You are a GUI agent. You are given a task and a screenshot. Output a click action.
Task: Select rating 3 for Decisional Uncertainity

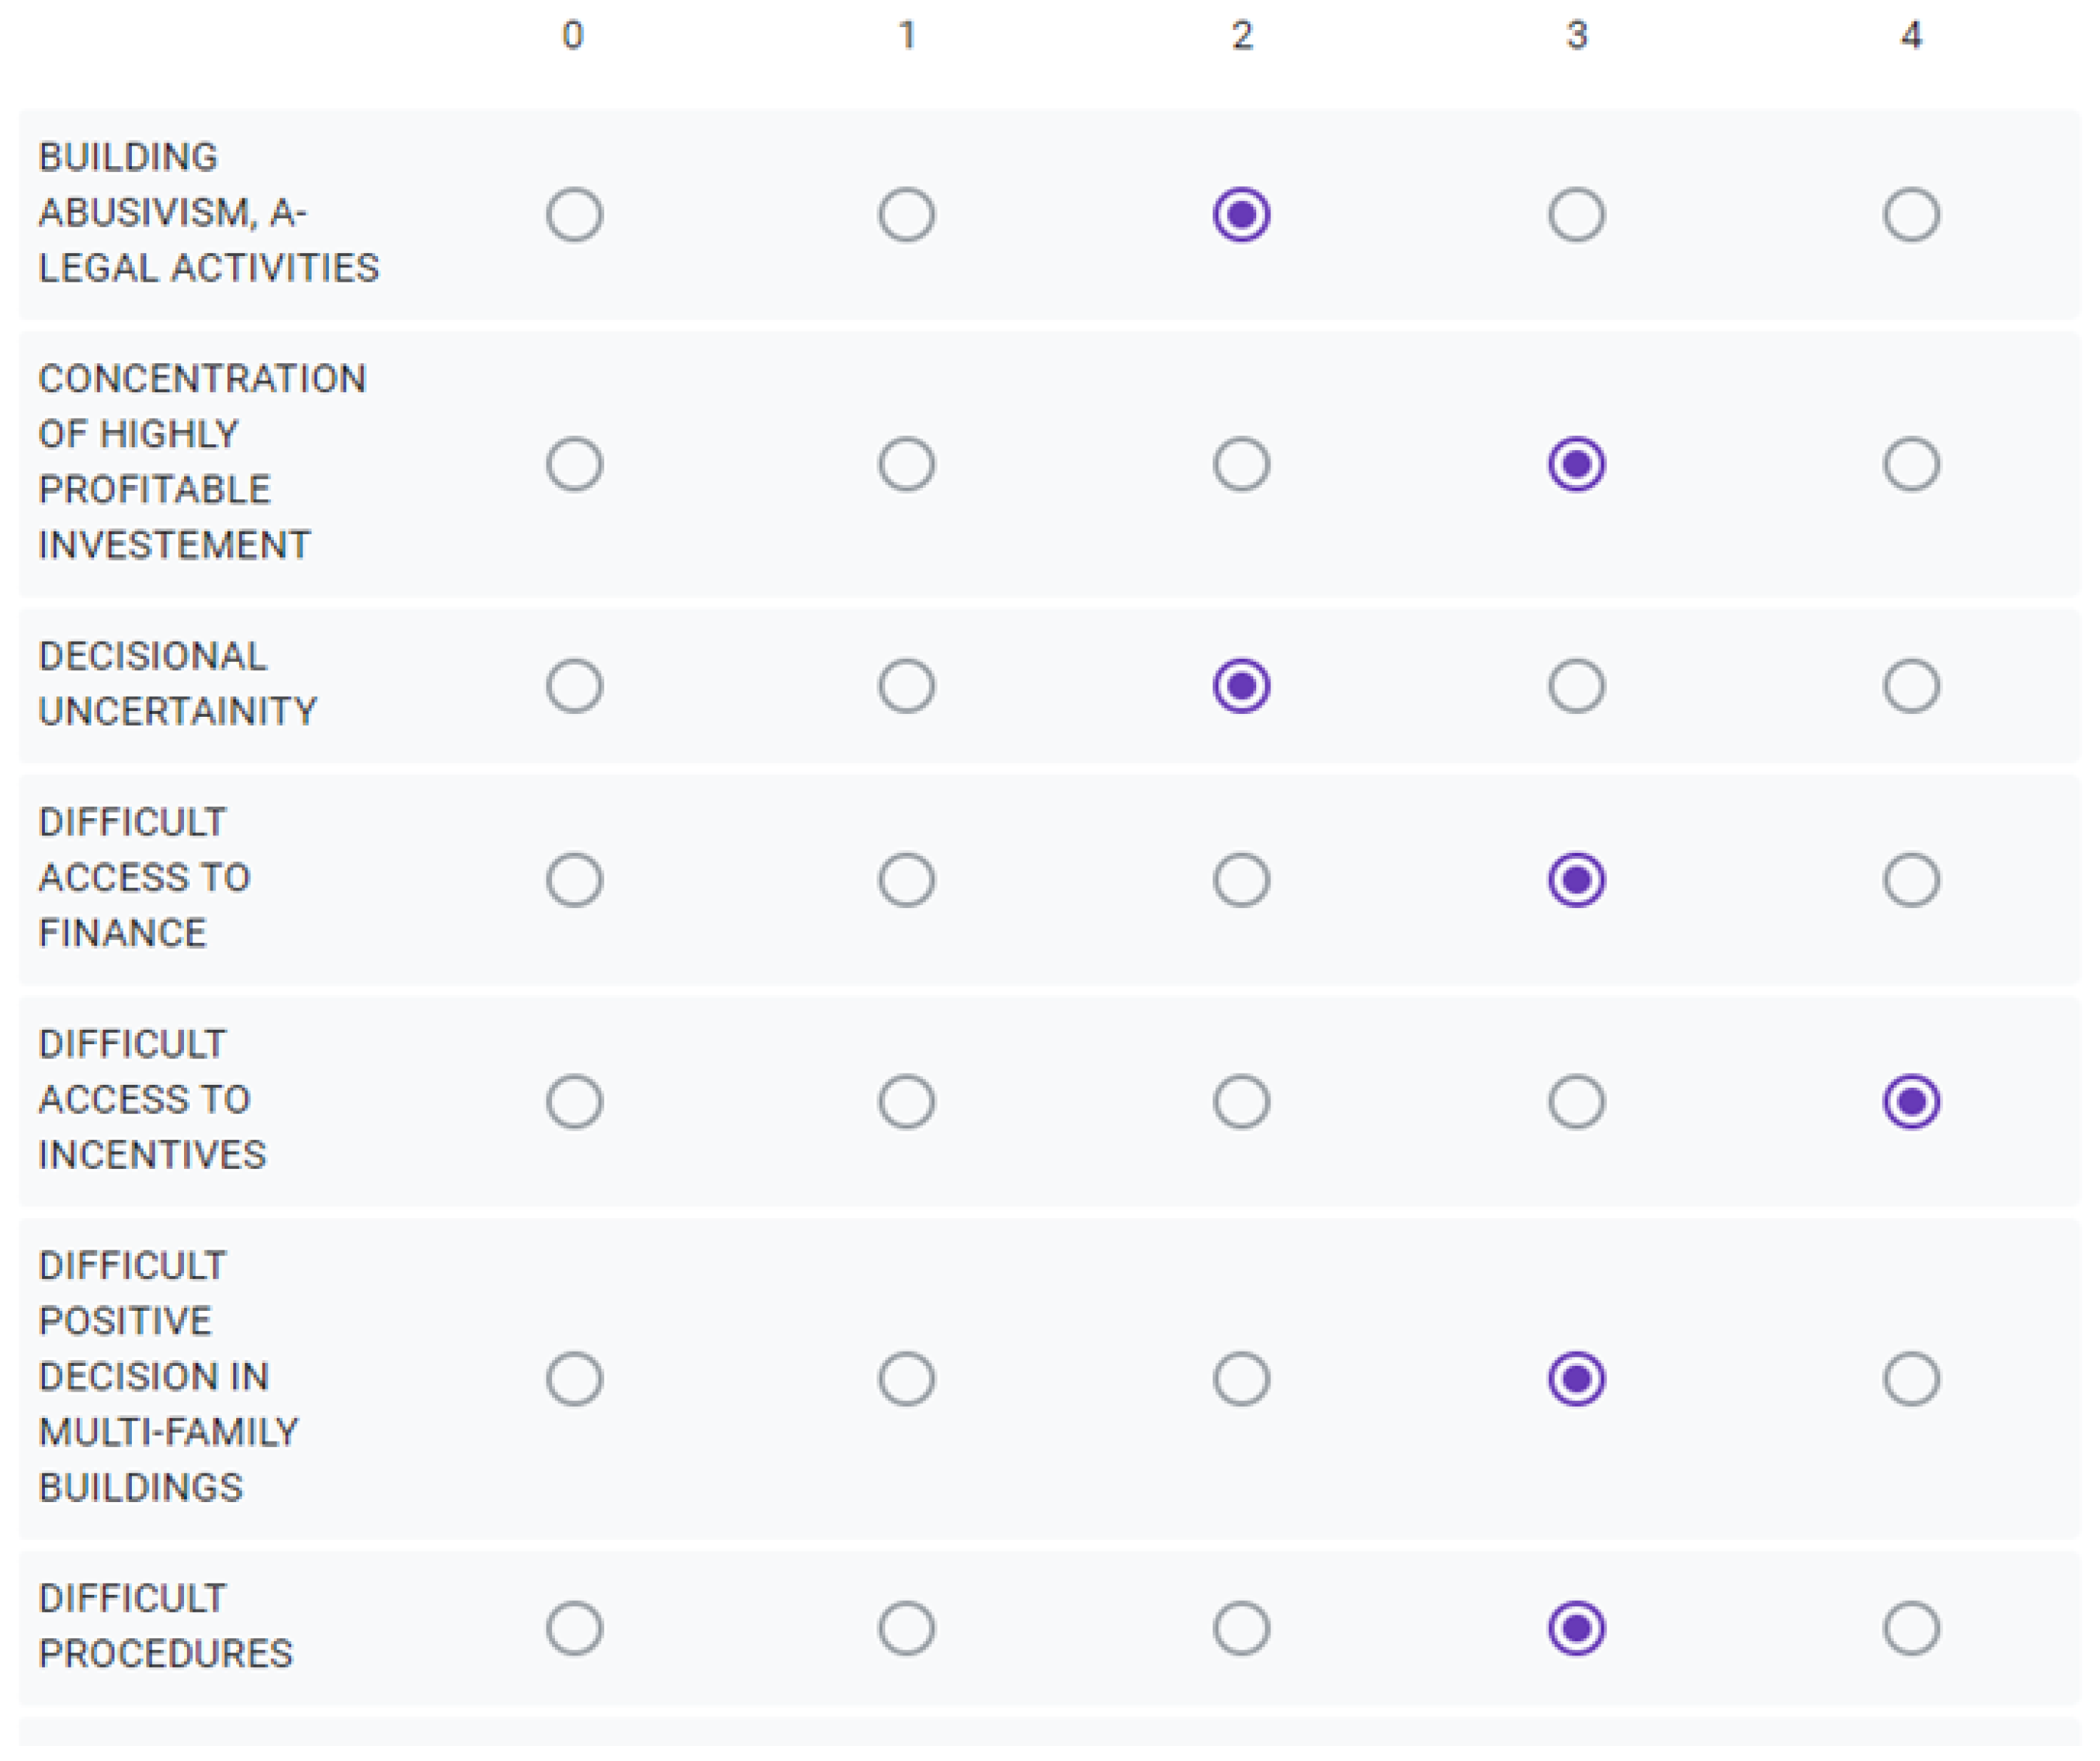pos(1576,687)
